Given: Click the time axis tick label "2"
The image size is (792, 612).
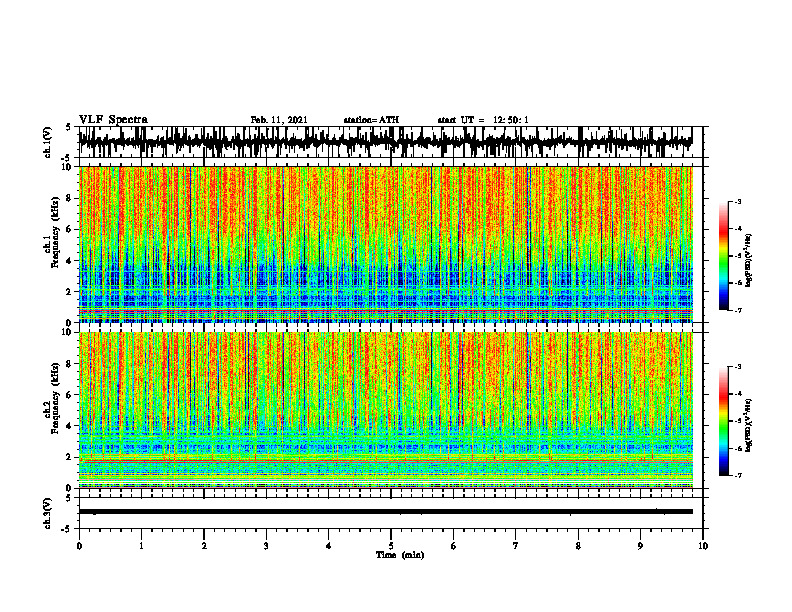Looking at the screenshot, I should coord(204,546).
